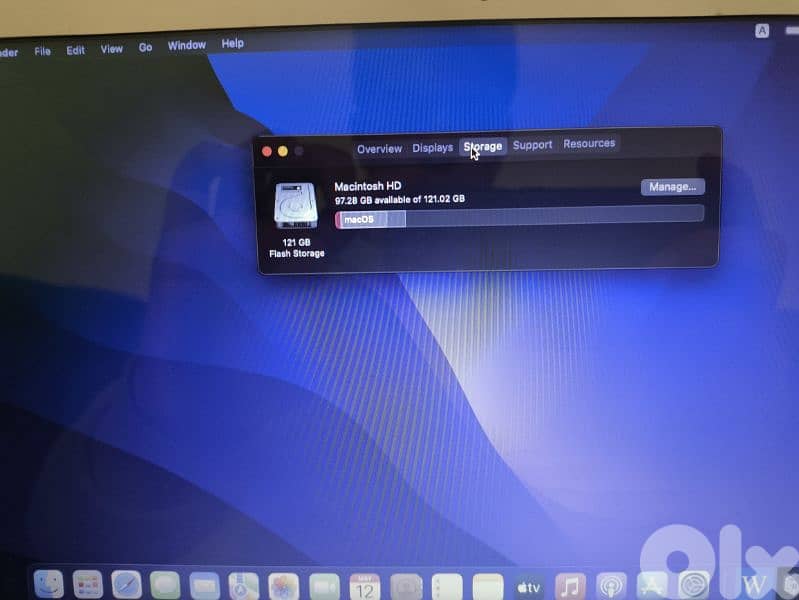Switch to the Overview tab
The image size is (799, 600).
tap(379, 149)
